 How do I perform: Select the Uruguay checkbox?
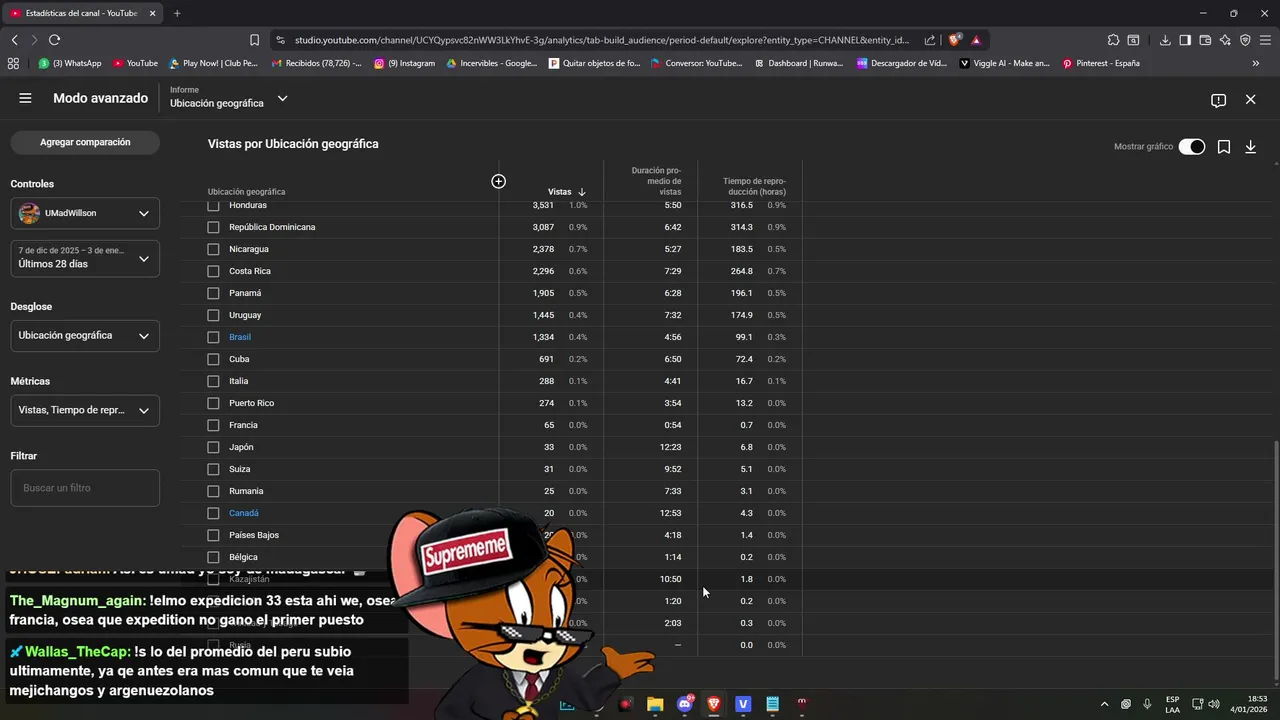pos(213,315)
